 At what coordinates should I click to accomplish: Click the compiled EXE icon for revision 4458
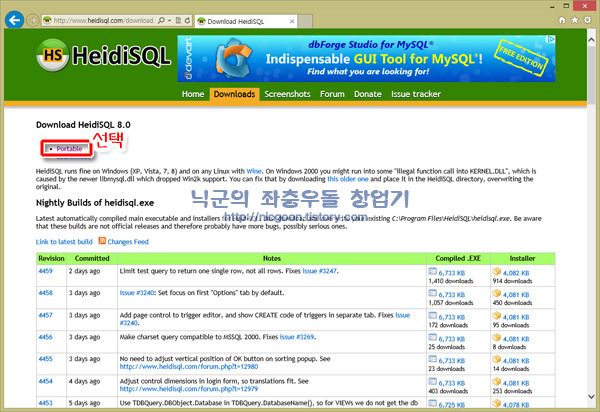pos(432,293)
